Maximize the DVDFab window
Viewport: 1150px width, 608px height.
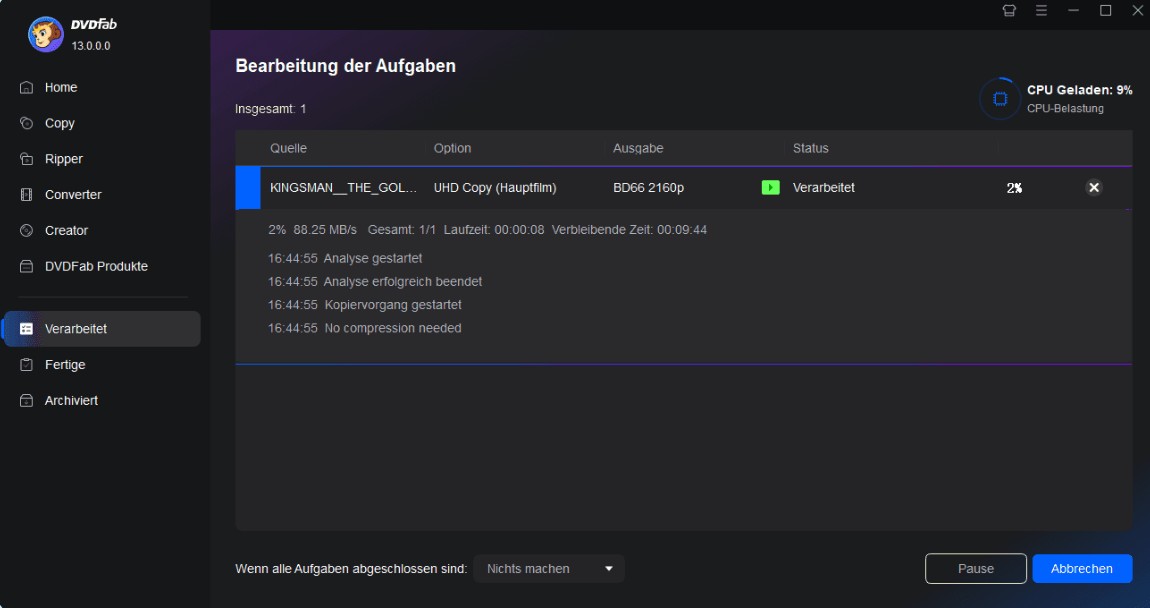(1105, 10)
